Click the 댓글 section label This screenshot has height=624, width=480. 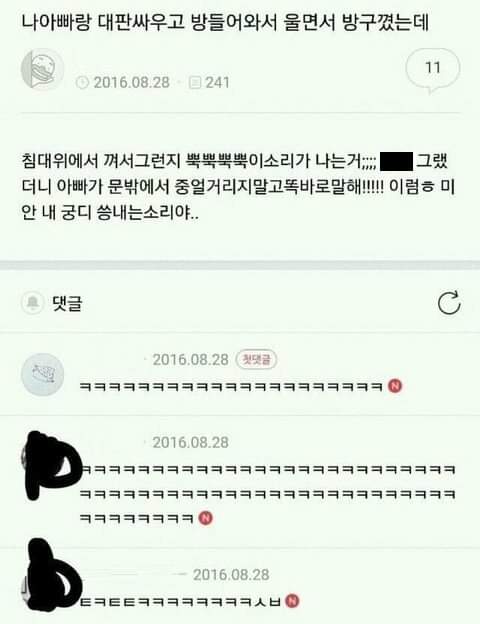click(x=67, y=304)
